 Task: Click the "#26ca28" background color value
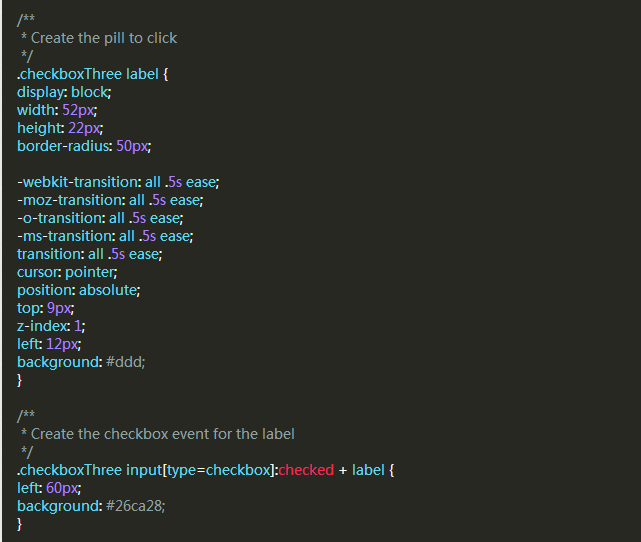pyautogui.click(x=134, y=506)
